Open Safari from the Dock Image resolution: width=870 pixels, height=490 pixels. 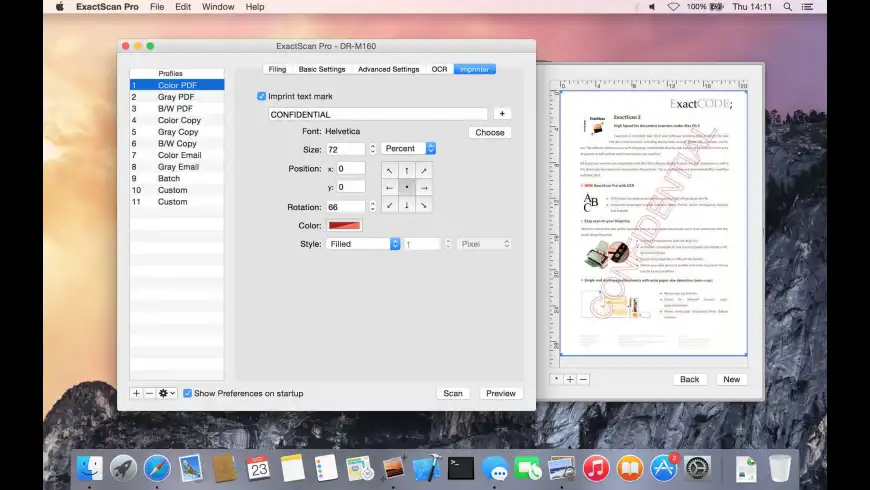[x=157, y=467]
